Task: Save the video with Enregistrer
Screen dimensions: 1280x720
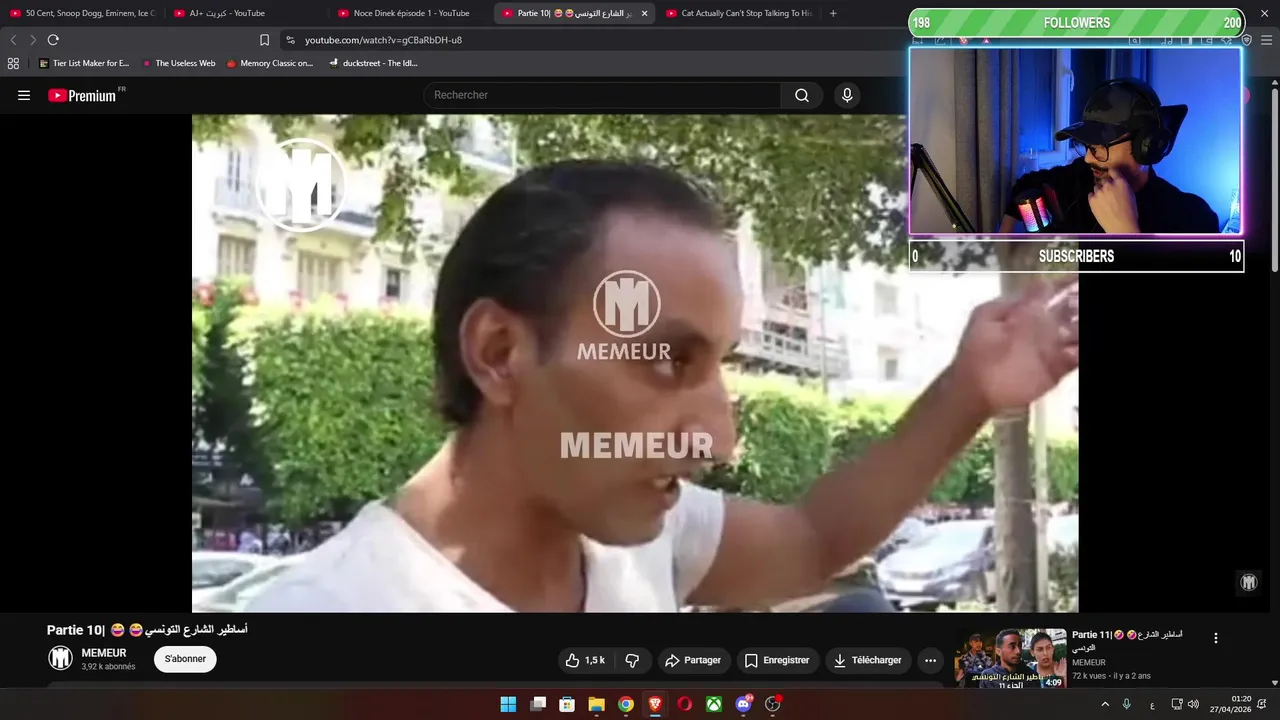Action: click(777, 660)
